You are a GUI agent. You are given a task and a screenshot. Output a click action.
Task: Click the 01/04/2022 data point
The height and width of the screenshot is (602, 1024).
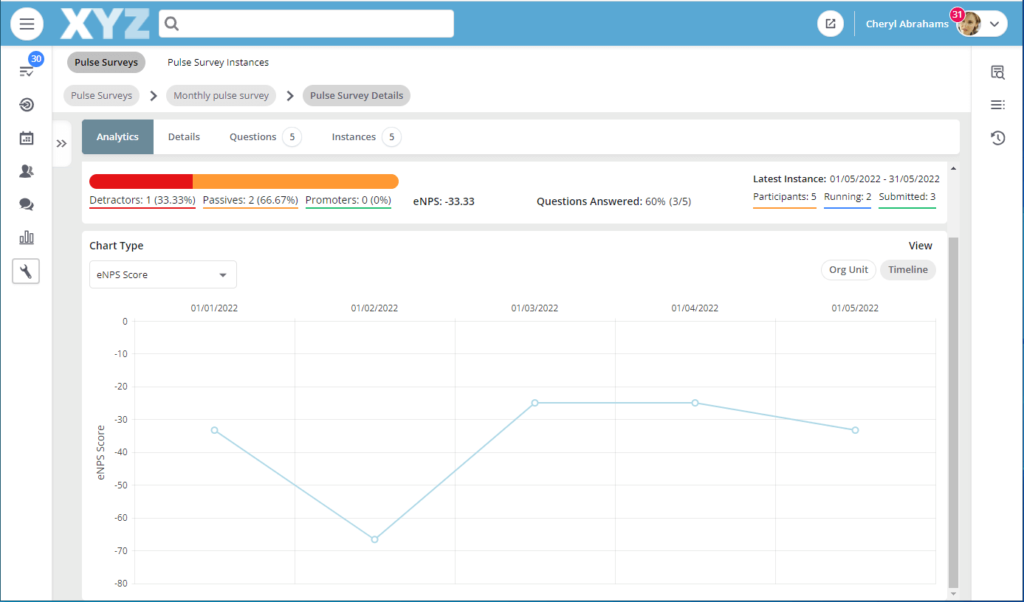(695, 403)
